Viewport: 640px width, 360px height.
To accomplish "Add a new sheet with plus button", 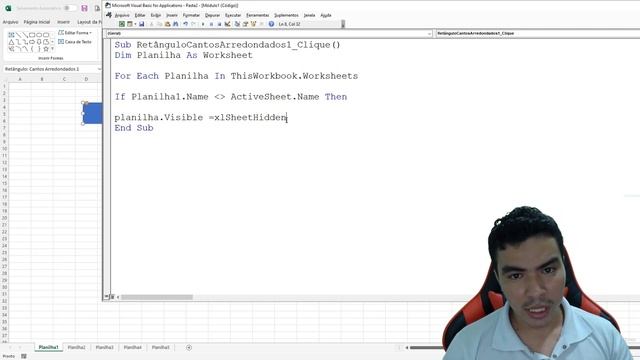I will pyautogui.click(x=189, y=348).
